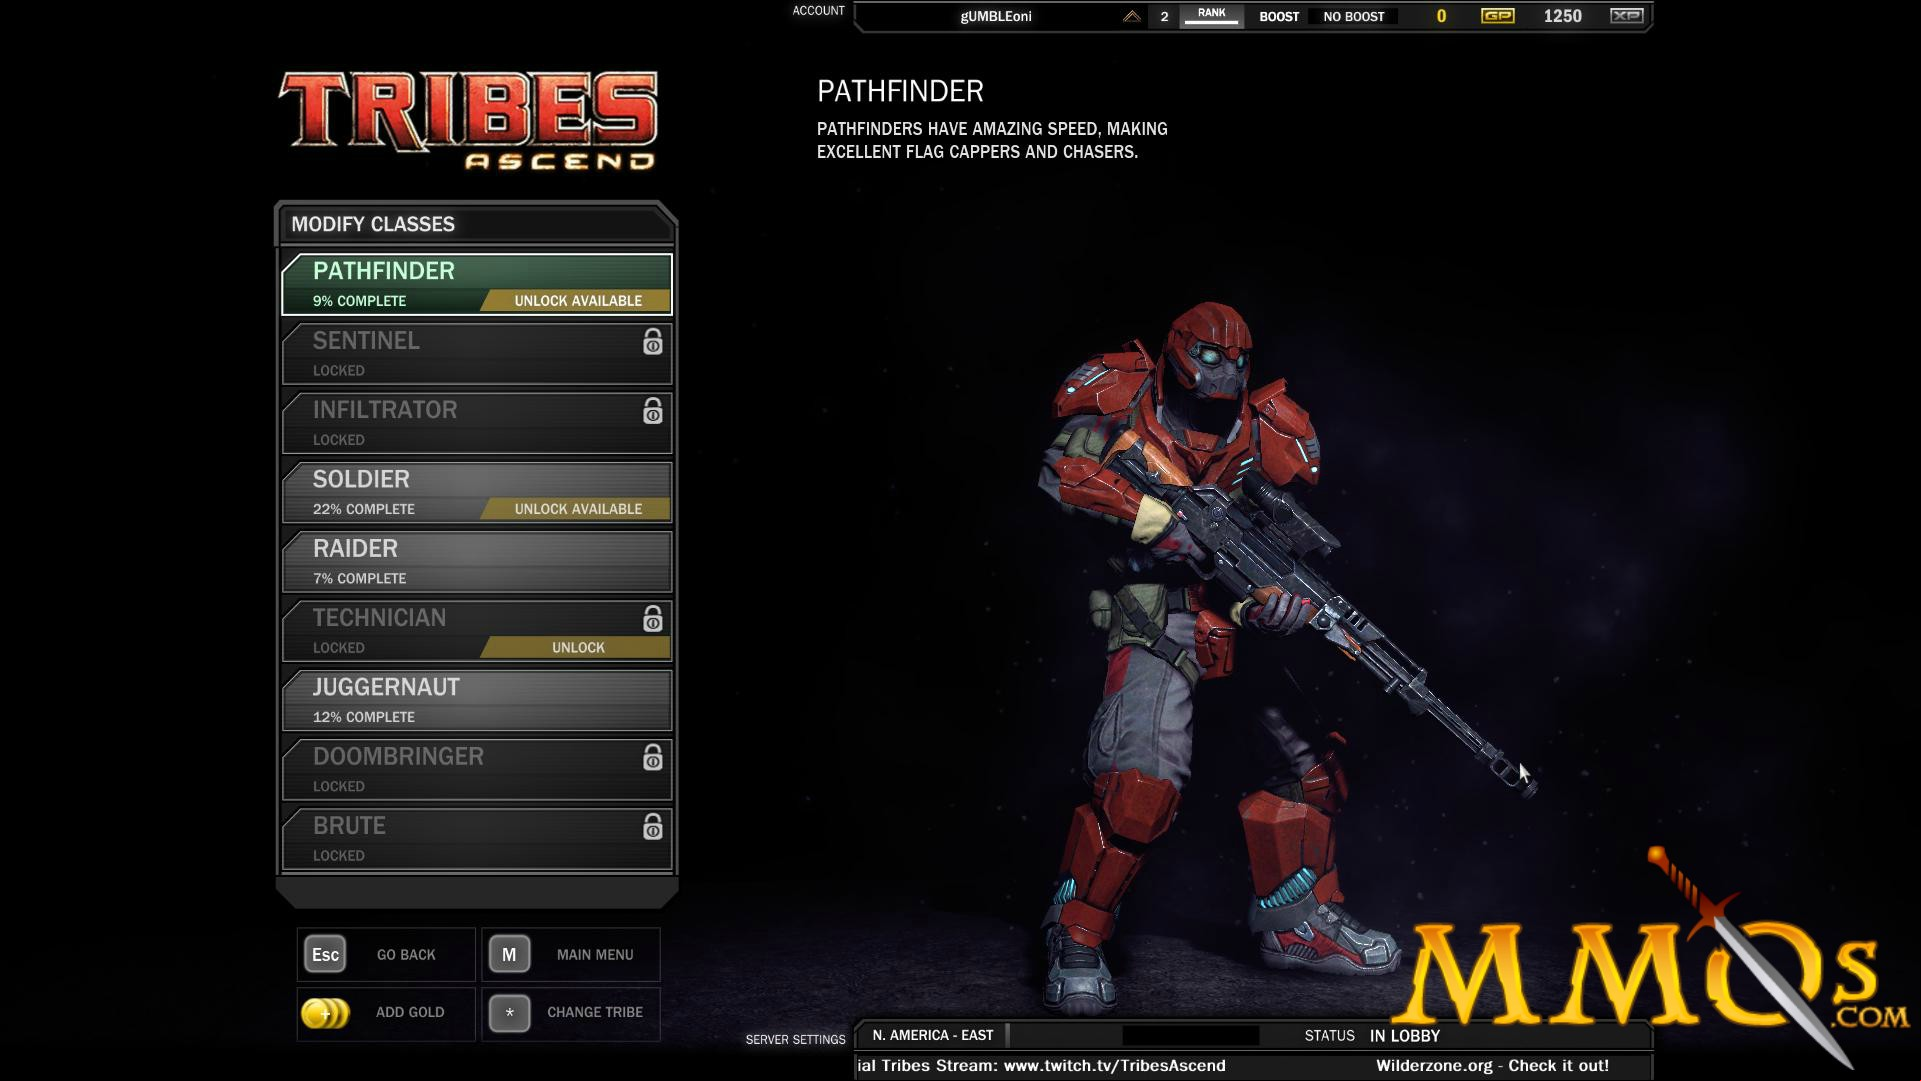Click the Wilderzone.org ticker text
The height and width of the screenshot is (1081, 1921).
coord(1492,1066)
